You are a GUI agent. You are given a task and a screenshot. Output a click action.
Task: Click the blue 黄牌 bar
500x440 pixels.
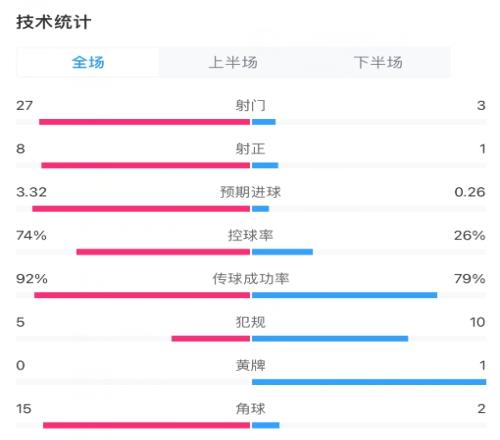tap(369, 382)
